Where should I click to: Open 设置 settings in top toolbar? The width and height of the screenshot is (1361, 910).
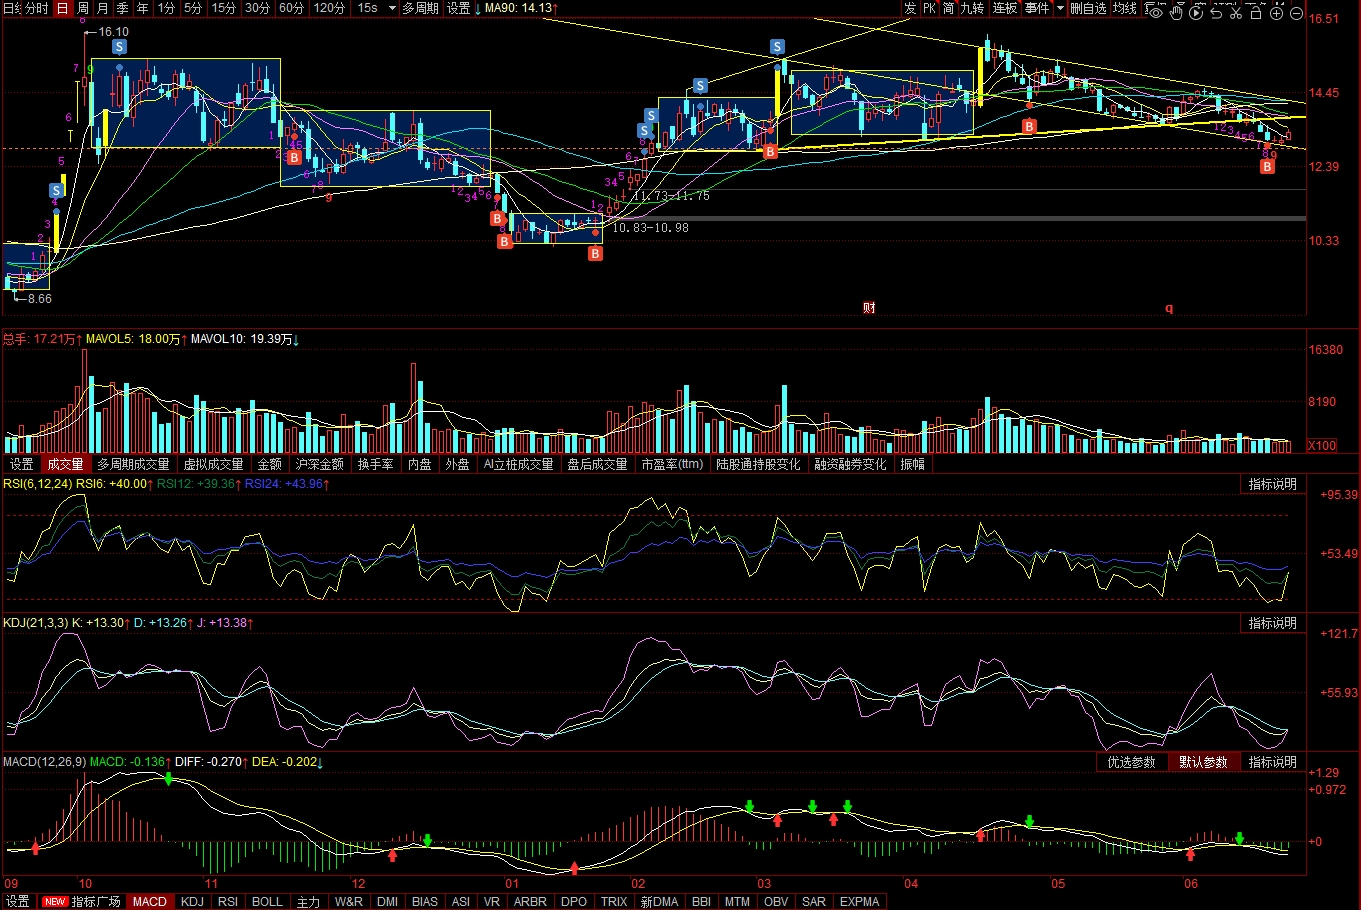point(458,8)
